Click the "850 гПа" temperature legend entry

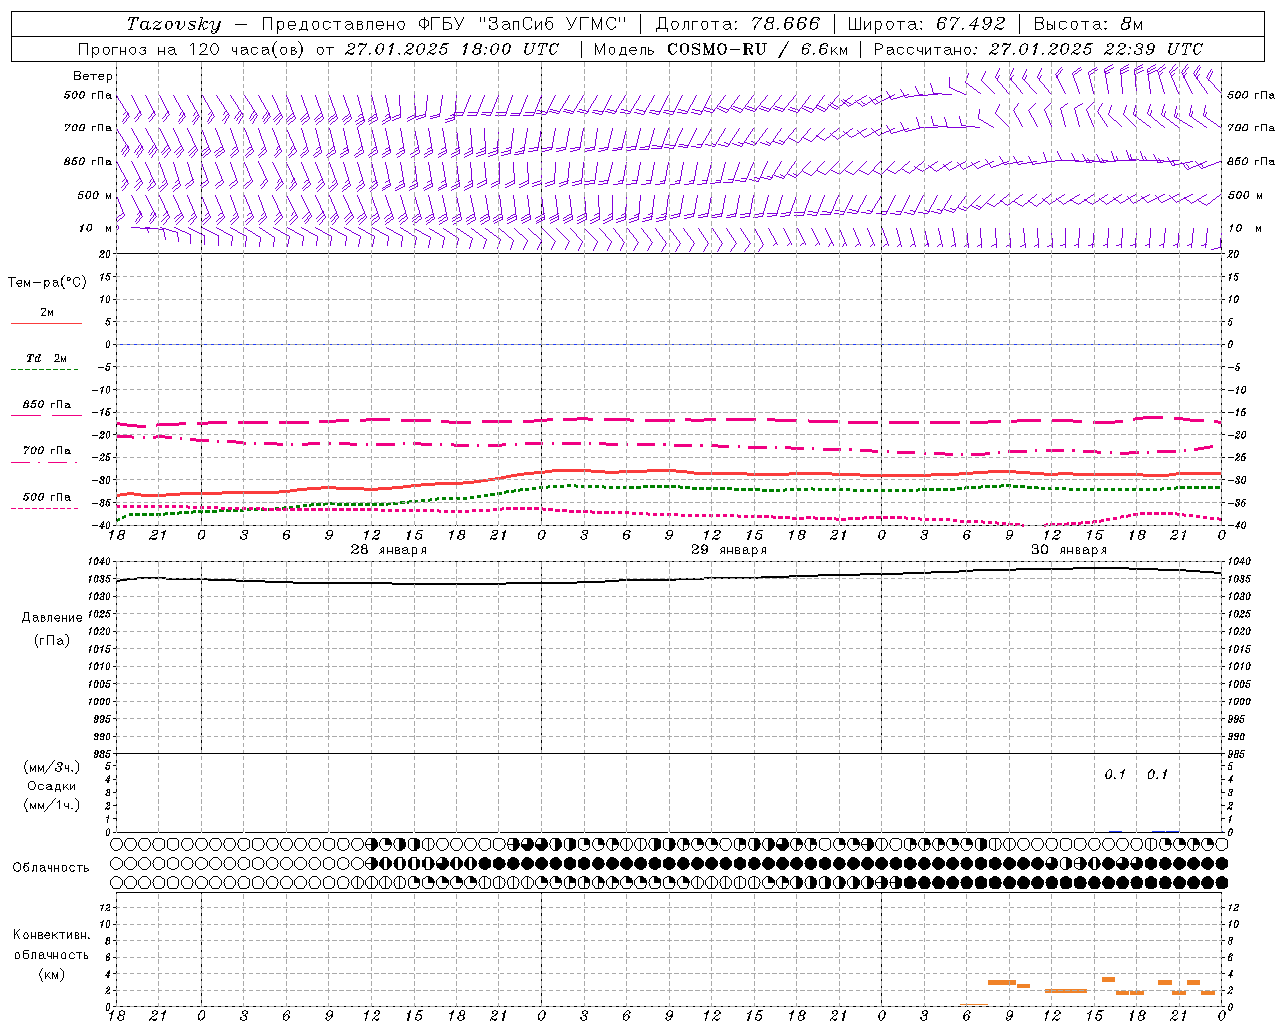tap(47, 405)
